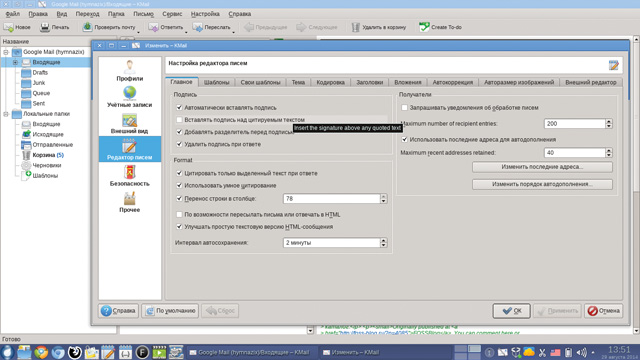This screenshot has height=360, width=640.
Task: Switch to the Кодировка tab
Action: pos(331,82)
